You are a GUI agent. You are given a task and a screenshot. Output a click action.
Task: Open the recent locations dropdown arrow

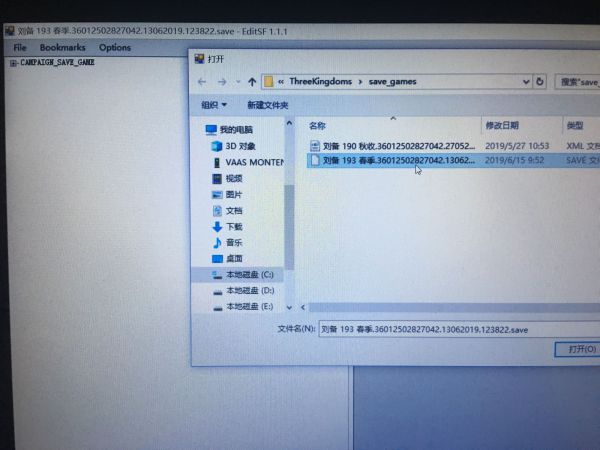(236, 82)
